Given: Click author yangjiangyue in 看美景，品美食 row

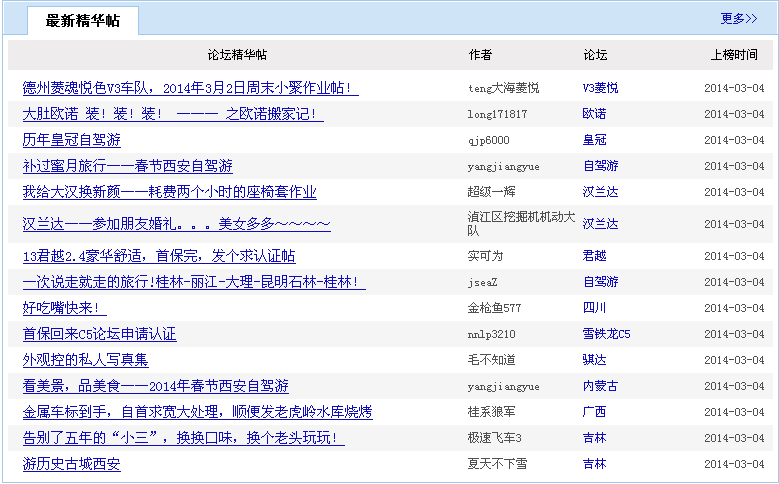Looking at the screenshot, I should [x=503, y=386].
